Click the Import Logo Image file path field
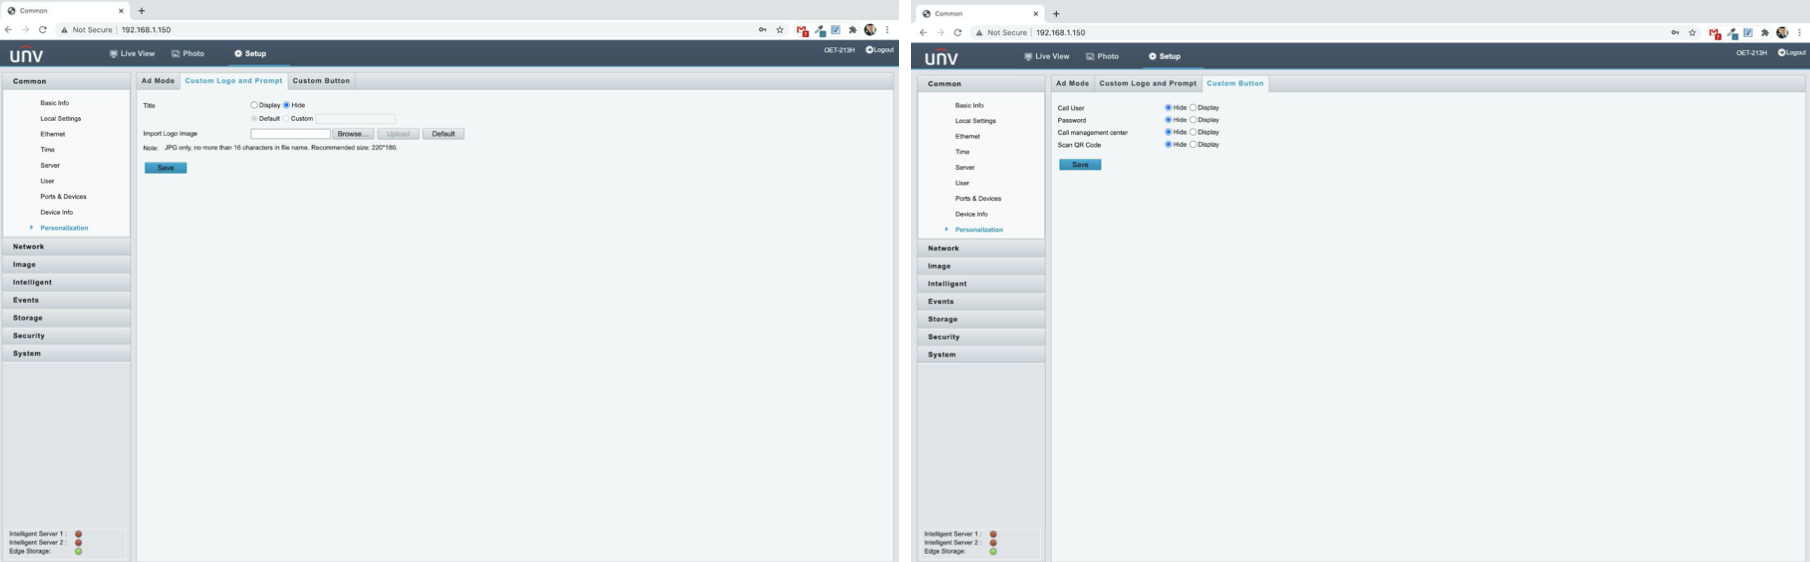 (290, 134)
